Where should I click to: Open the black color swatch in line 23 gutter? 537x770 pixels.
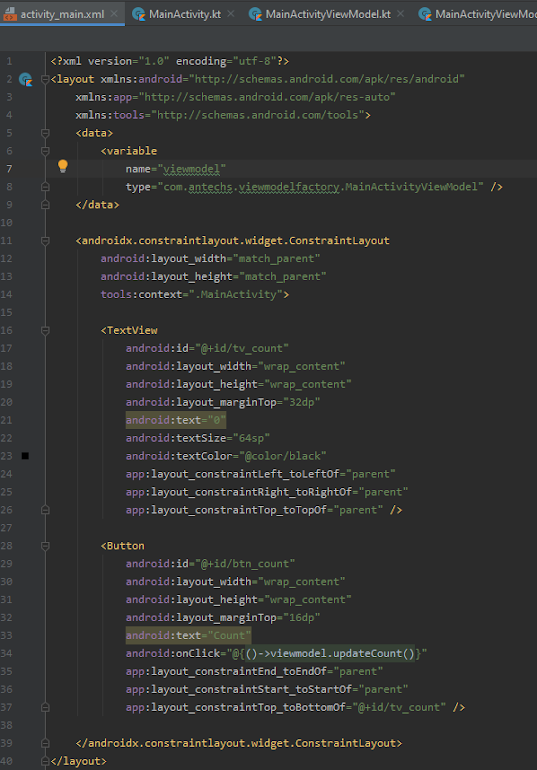click(25, 456)
